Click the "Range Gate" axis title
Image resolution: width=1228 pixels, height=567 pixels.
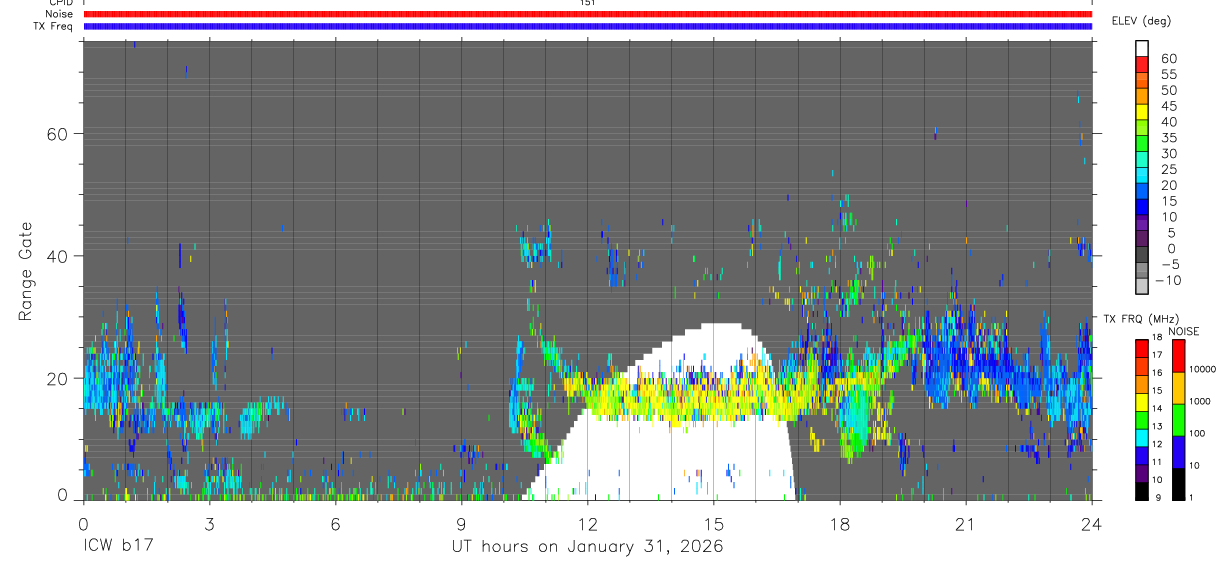(26, 272)
